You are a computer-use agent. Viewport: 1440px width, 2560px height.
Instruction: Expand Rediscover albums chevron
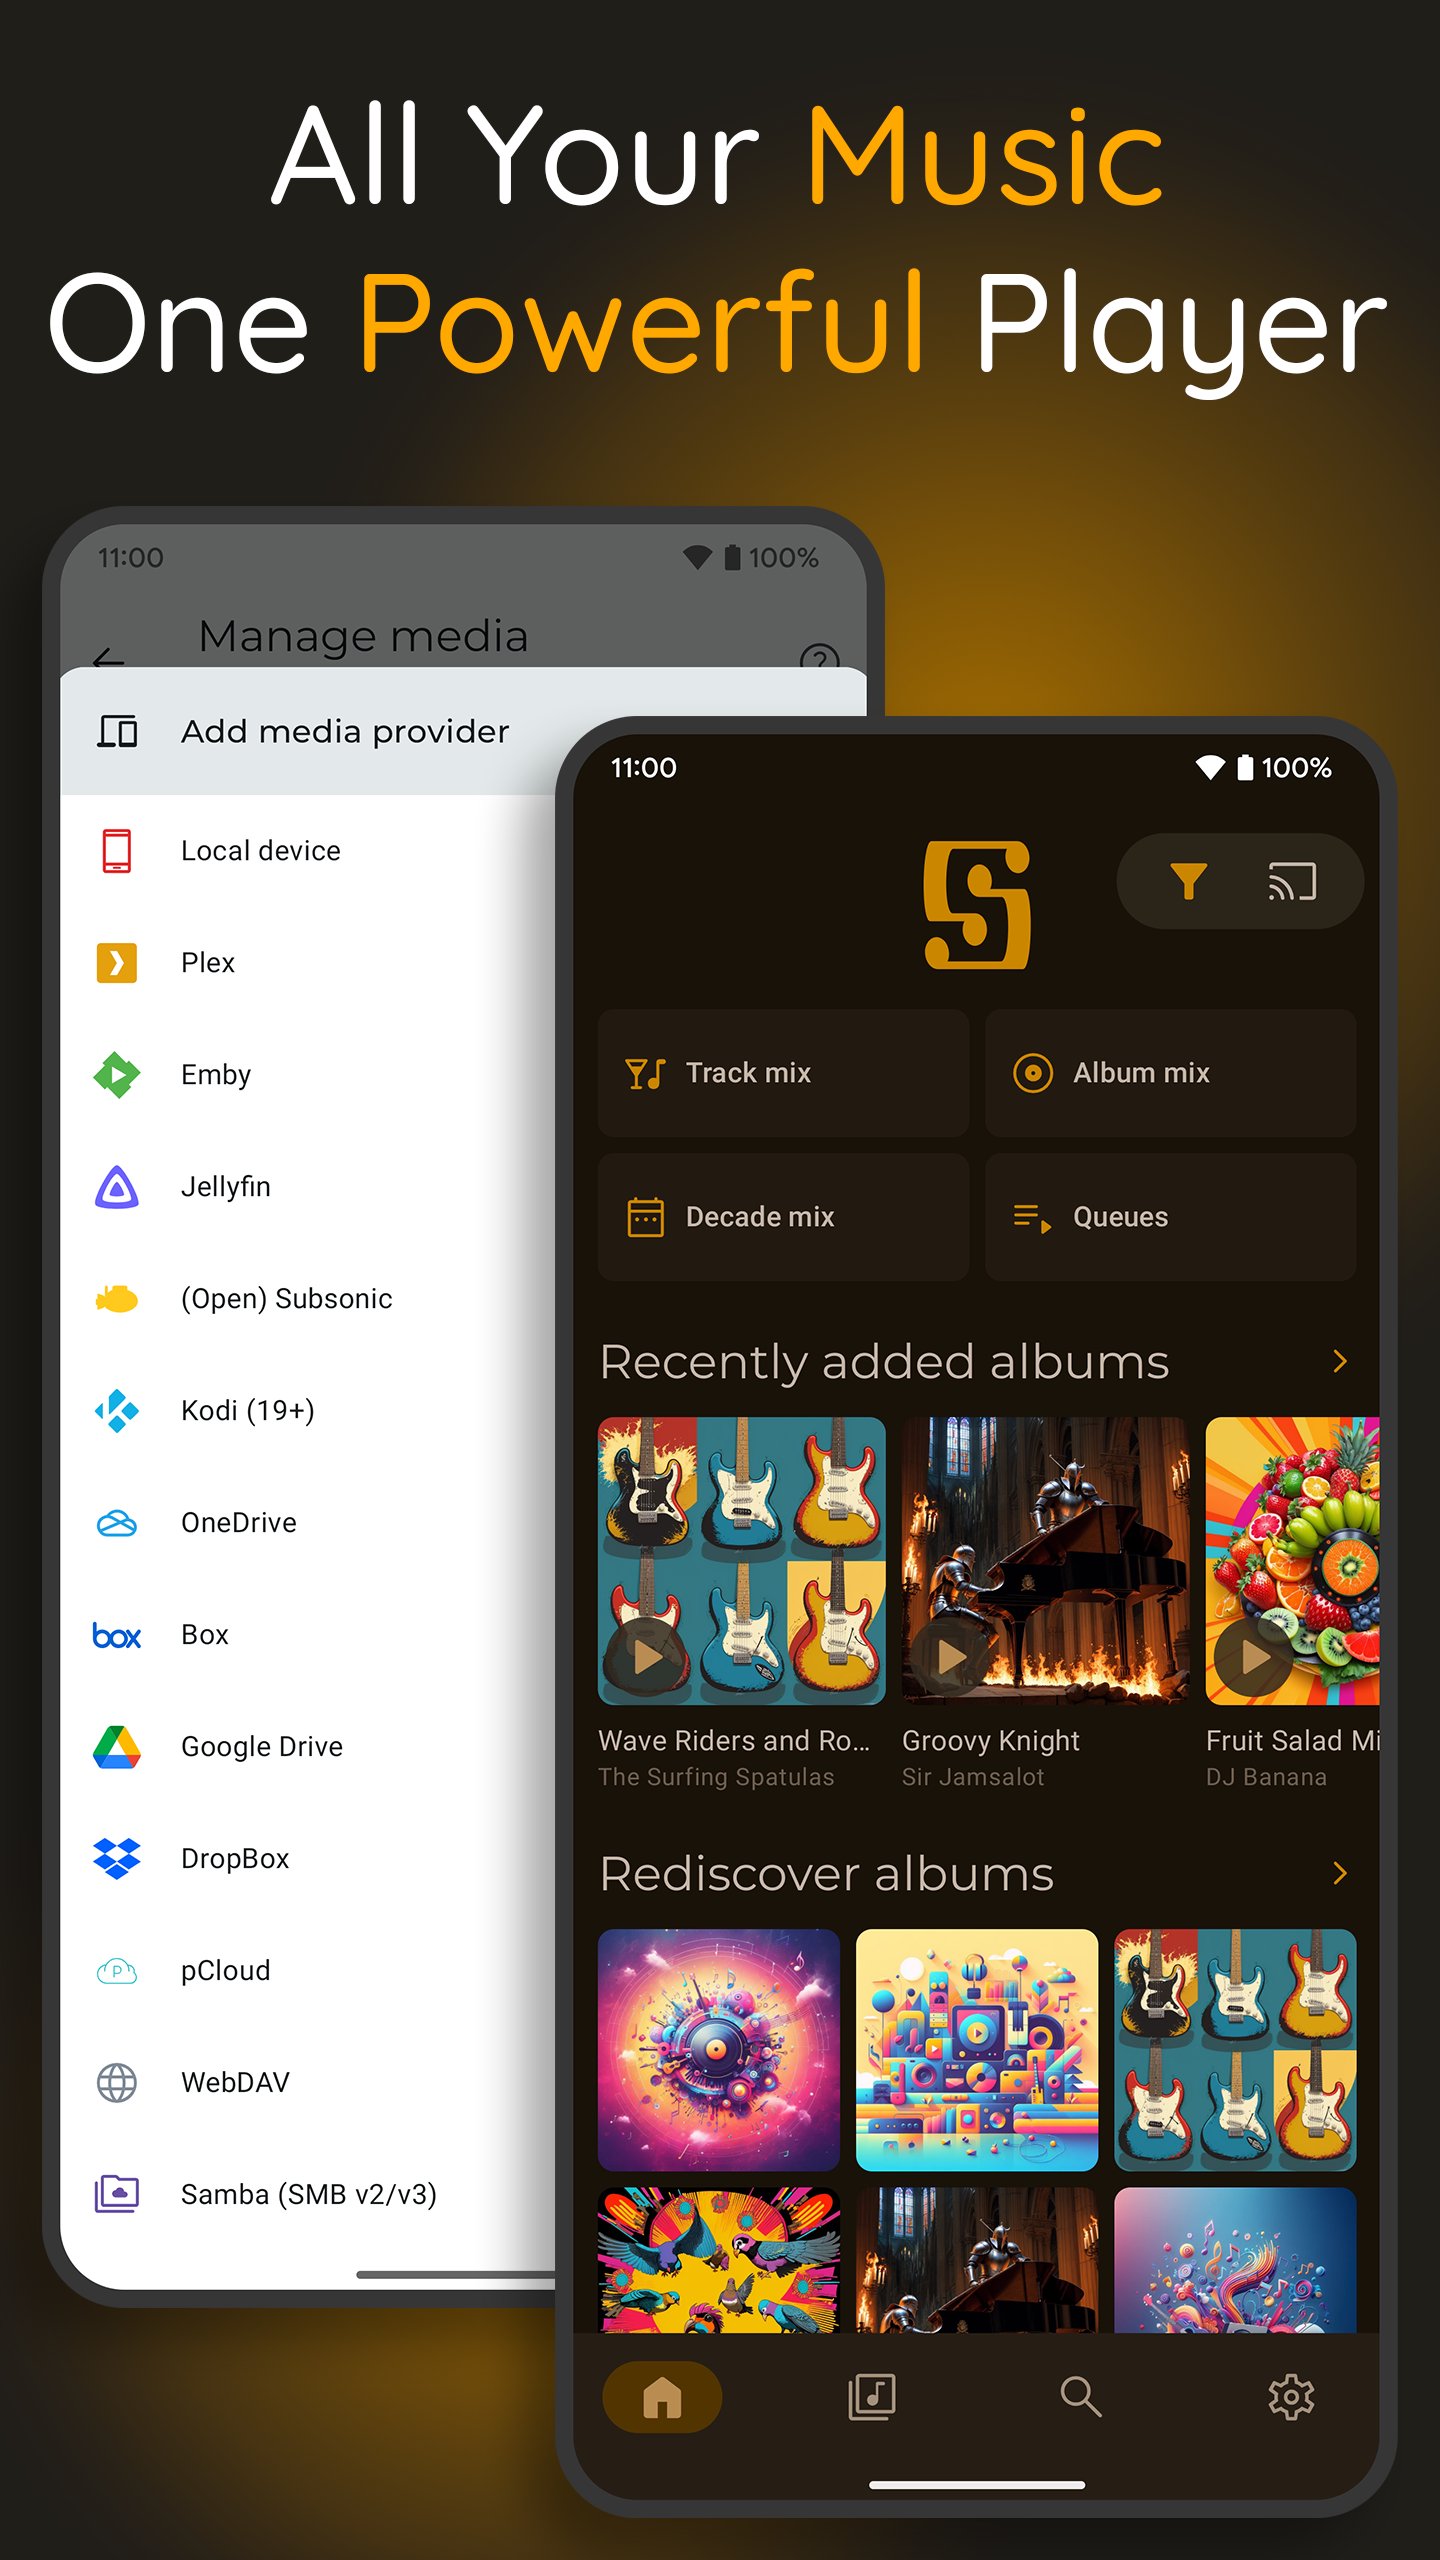pyautogui.click(x=1340, y=1873)
